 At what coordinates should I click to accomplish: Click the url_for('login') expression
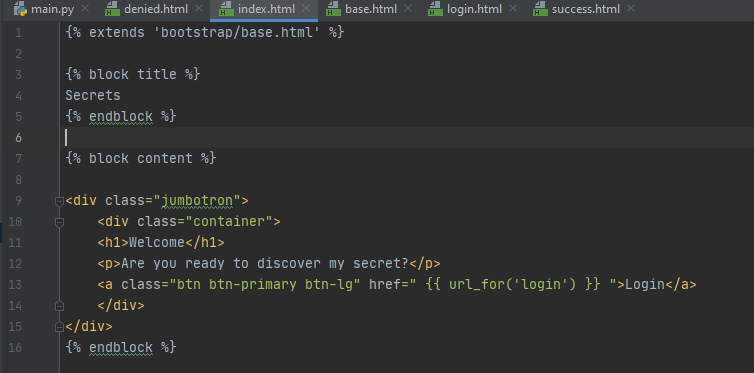(x=513, y=285)
